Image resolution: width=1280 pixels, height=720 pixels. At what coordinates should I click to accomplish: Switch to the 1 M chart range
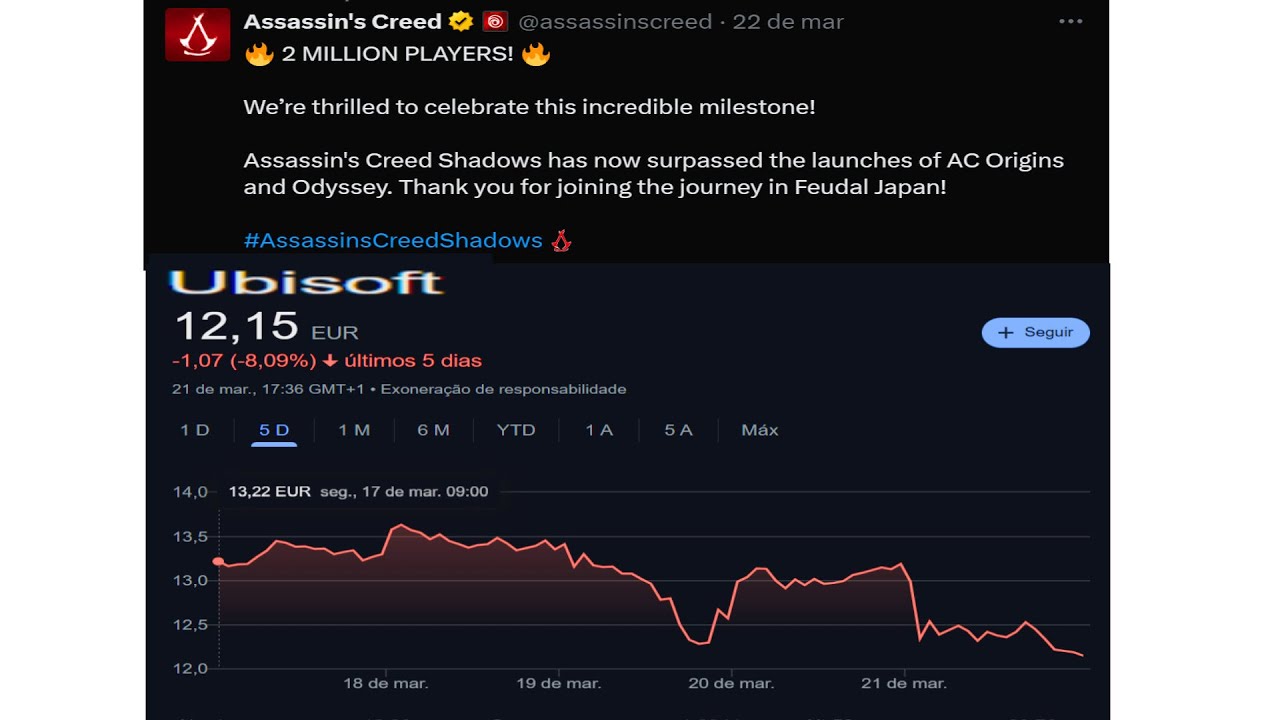coord(354,430)
